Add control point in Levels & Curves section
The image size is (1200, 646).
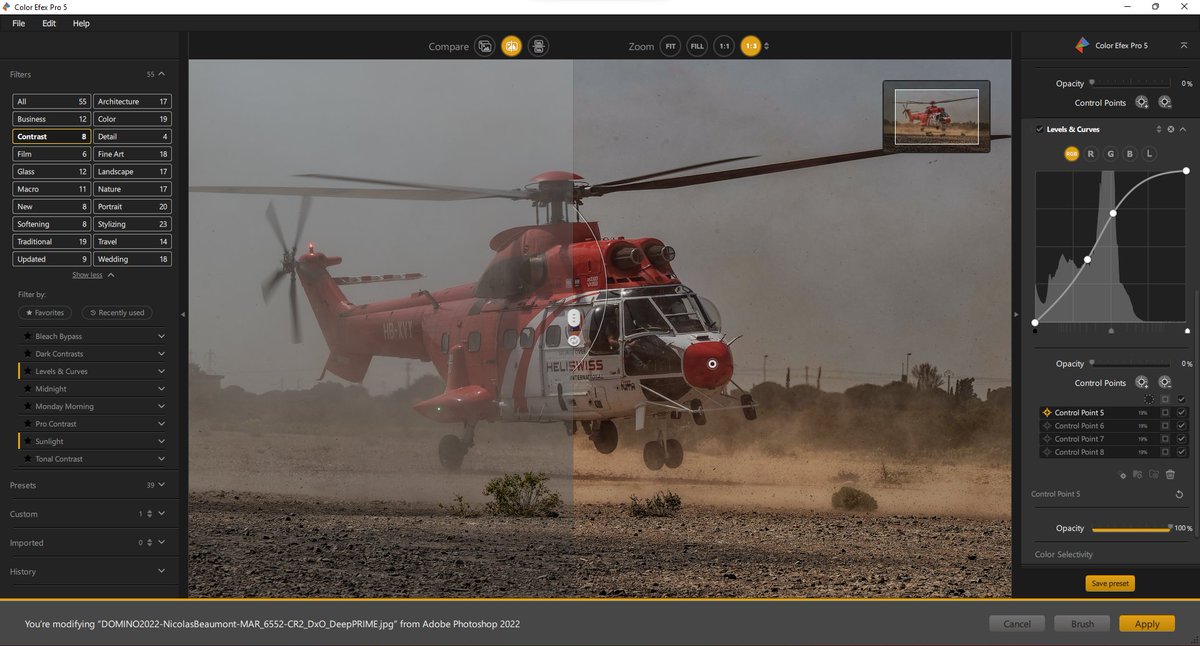1142,382
